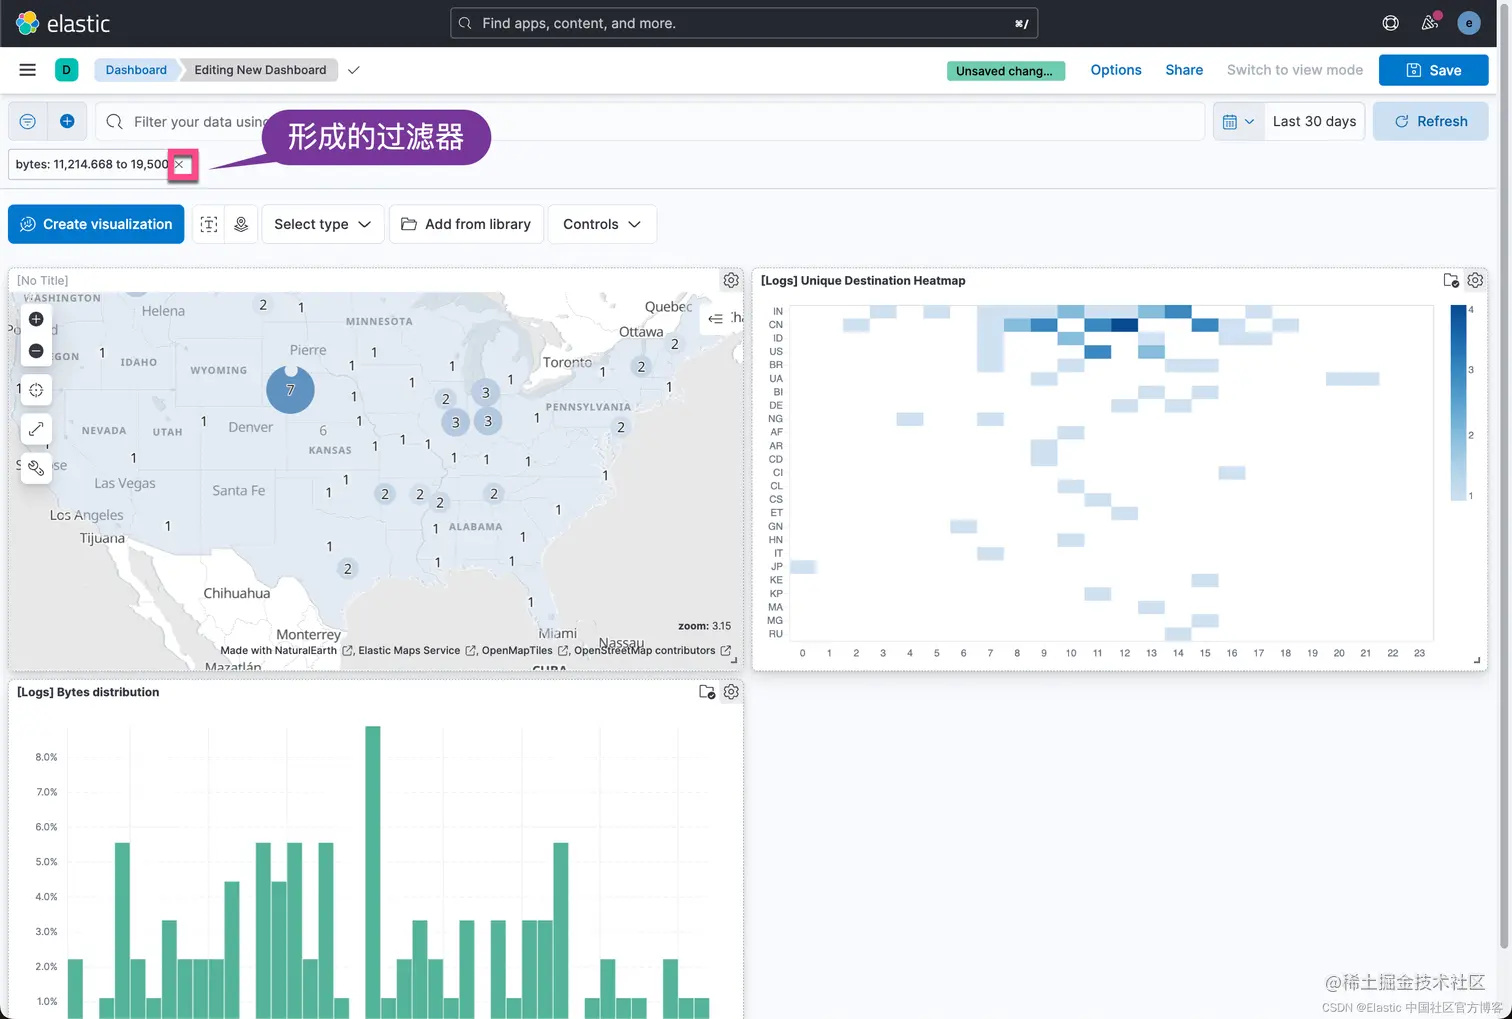Zoom out on the map
Screen dimensions: 1512x1019
point(36,351)
